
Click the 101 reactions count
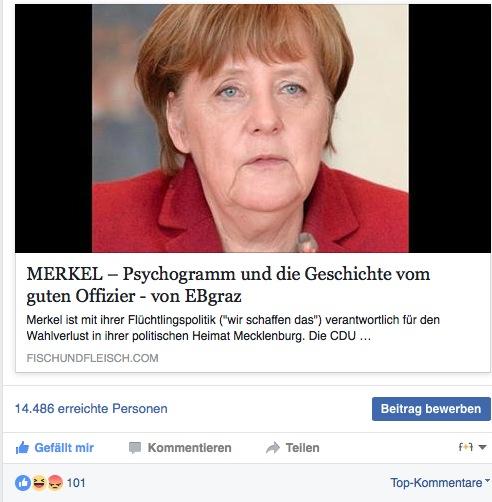pos(76,483)
